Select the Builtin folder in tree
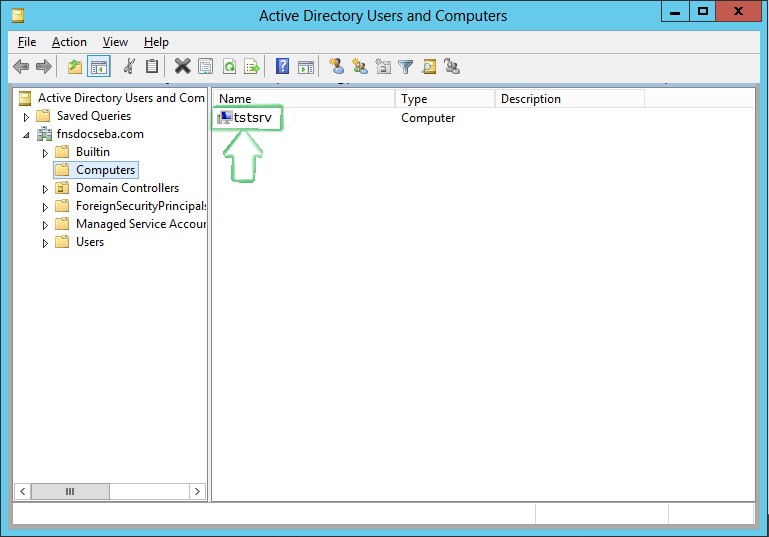 pos(93,152)
